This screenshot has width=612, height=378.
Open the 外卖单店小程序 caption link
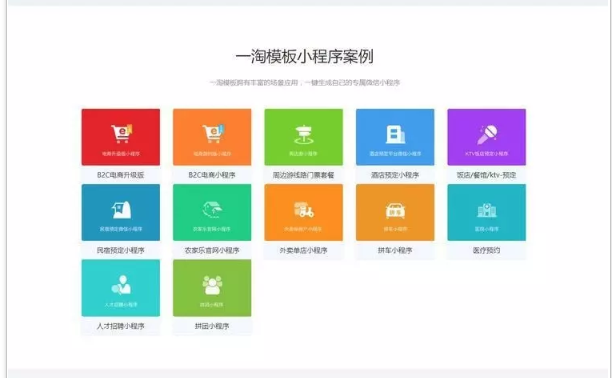coord(304,250)
